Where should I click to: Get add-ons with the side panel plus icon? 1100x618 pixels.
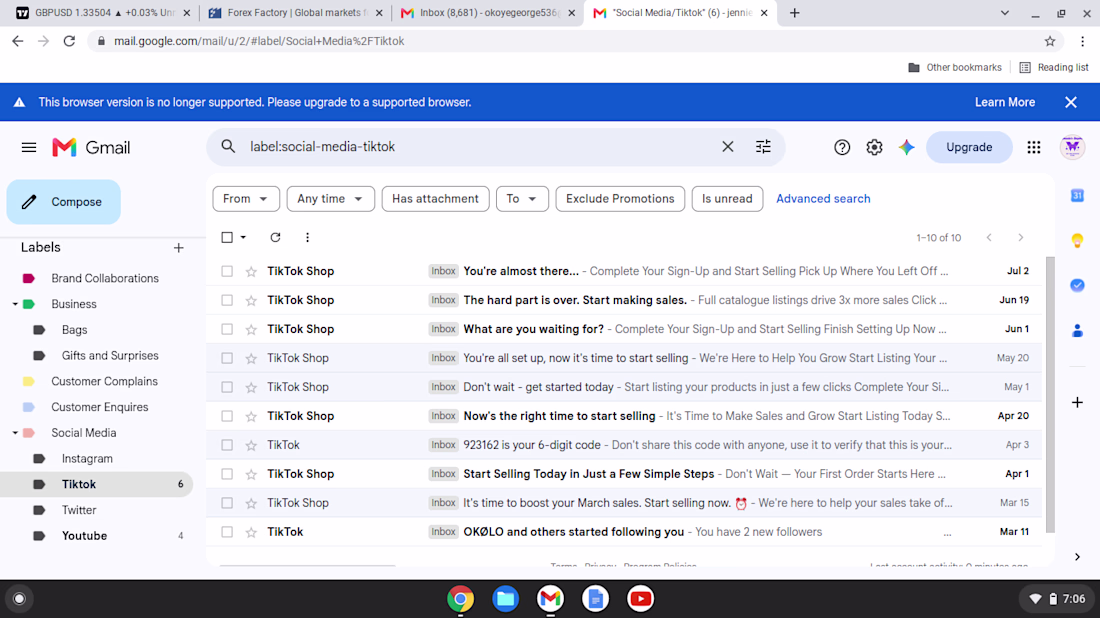1078,402
